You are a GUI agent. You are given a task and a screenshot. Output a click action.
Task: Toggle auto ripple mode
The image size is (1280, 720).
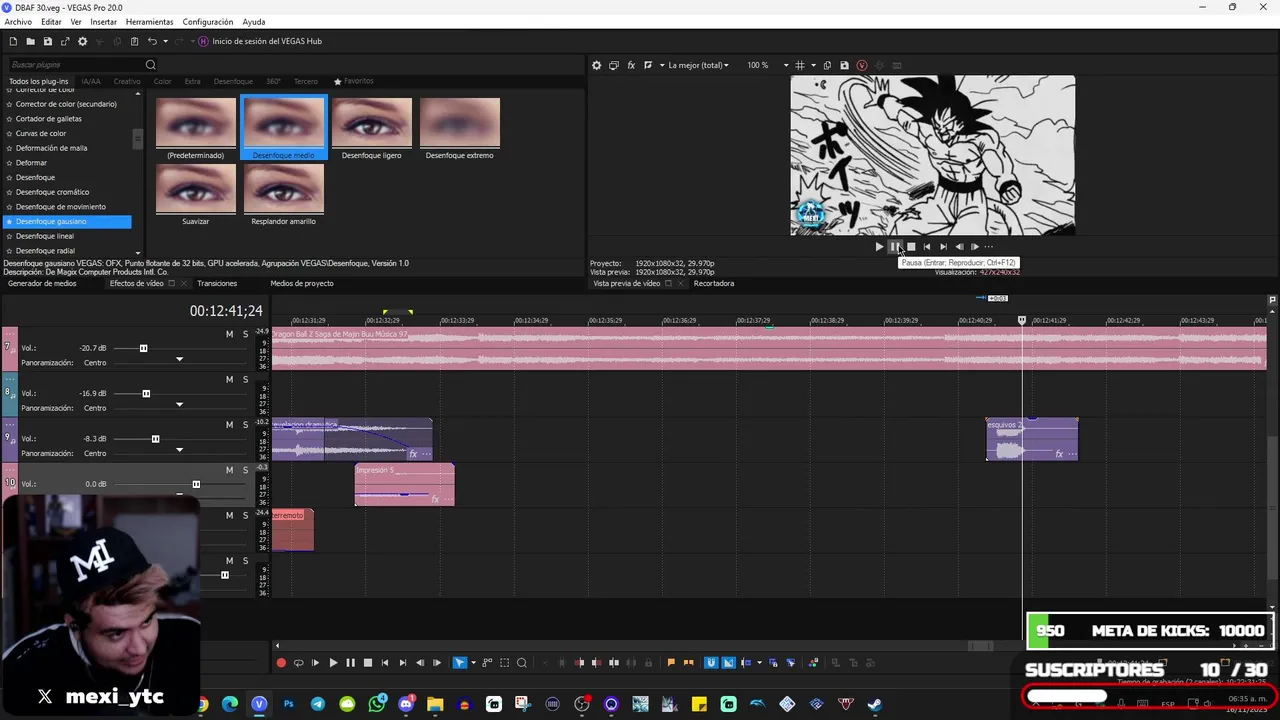click(x=746, y=663)
